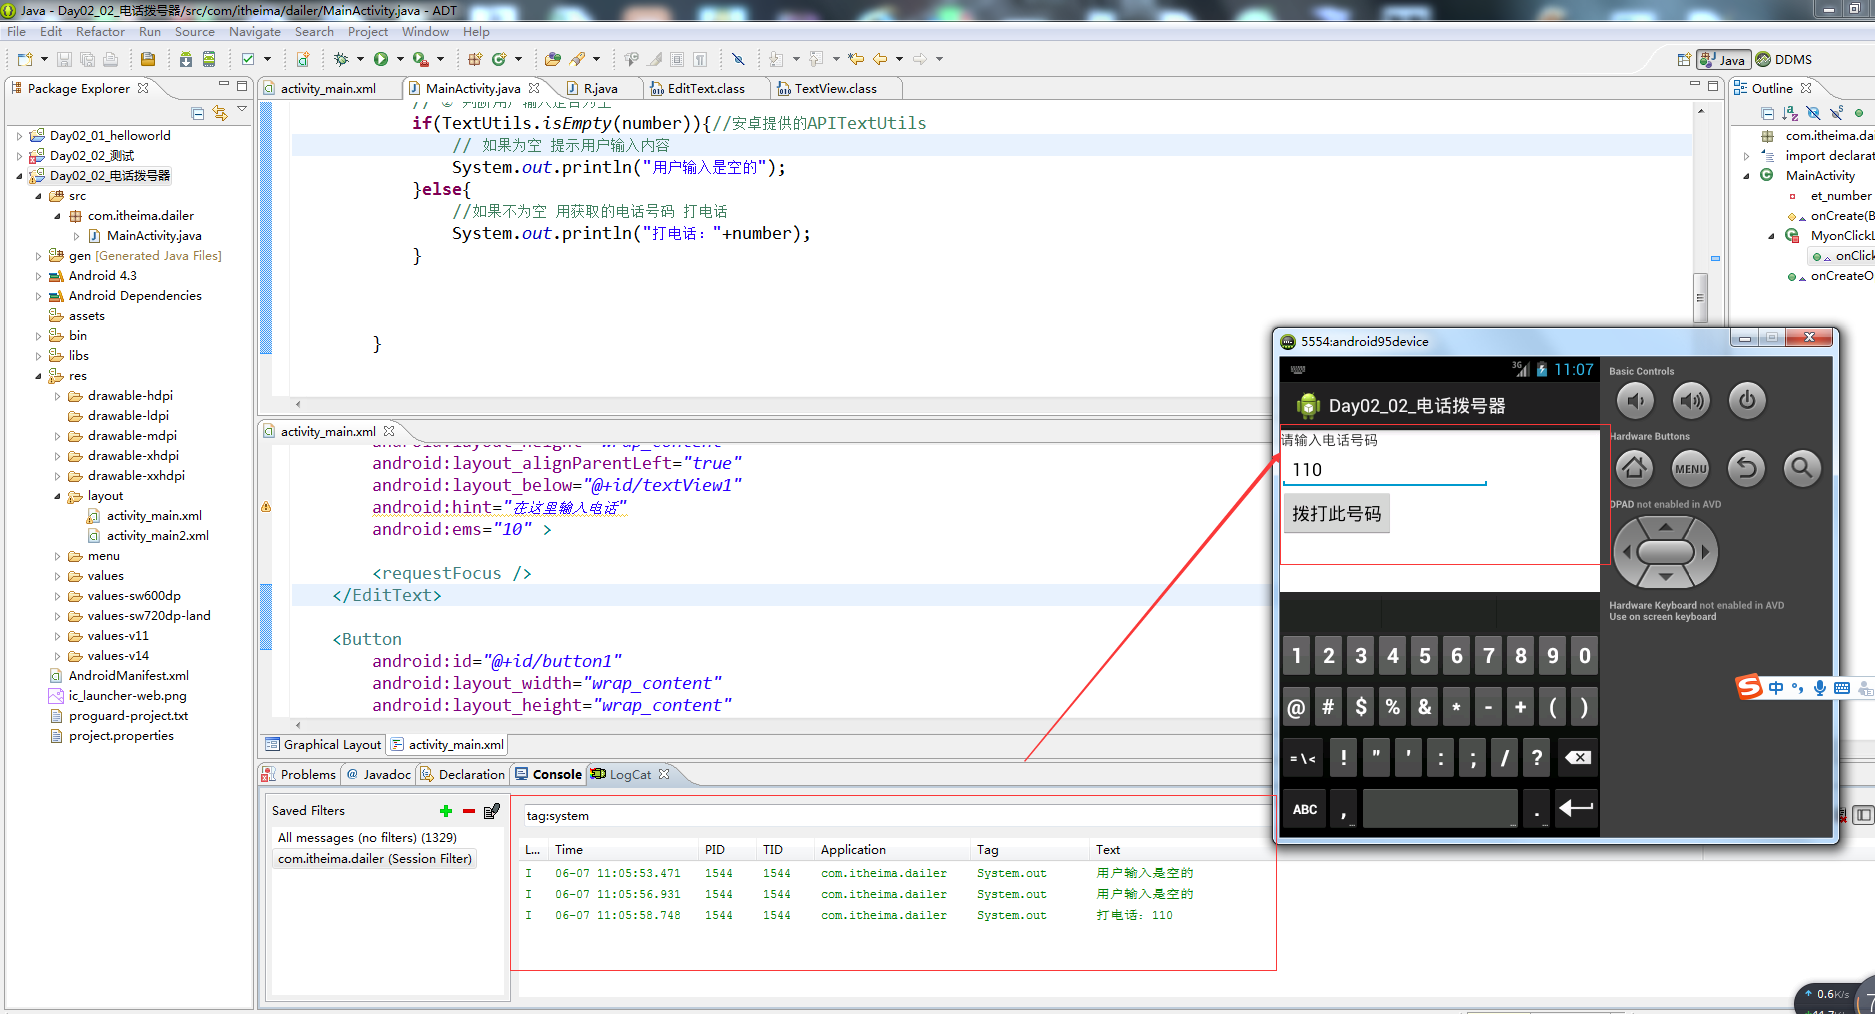Collapse the layout folder
Screen dimensions: 1875x1014
57,496
